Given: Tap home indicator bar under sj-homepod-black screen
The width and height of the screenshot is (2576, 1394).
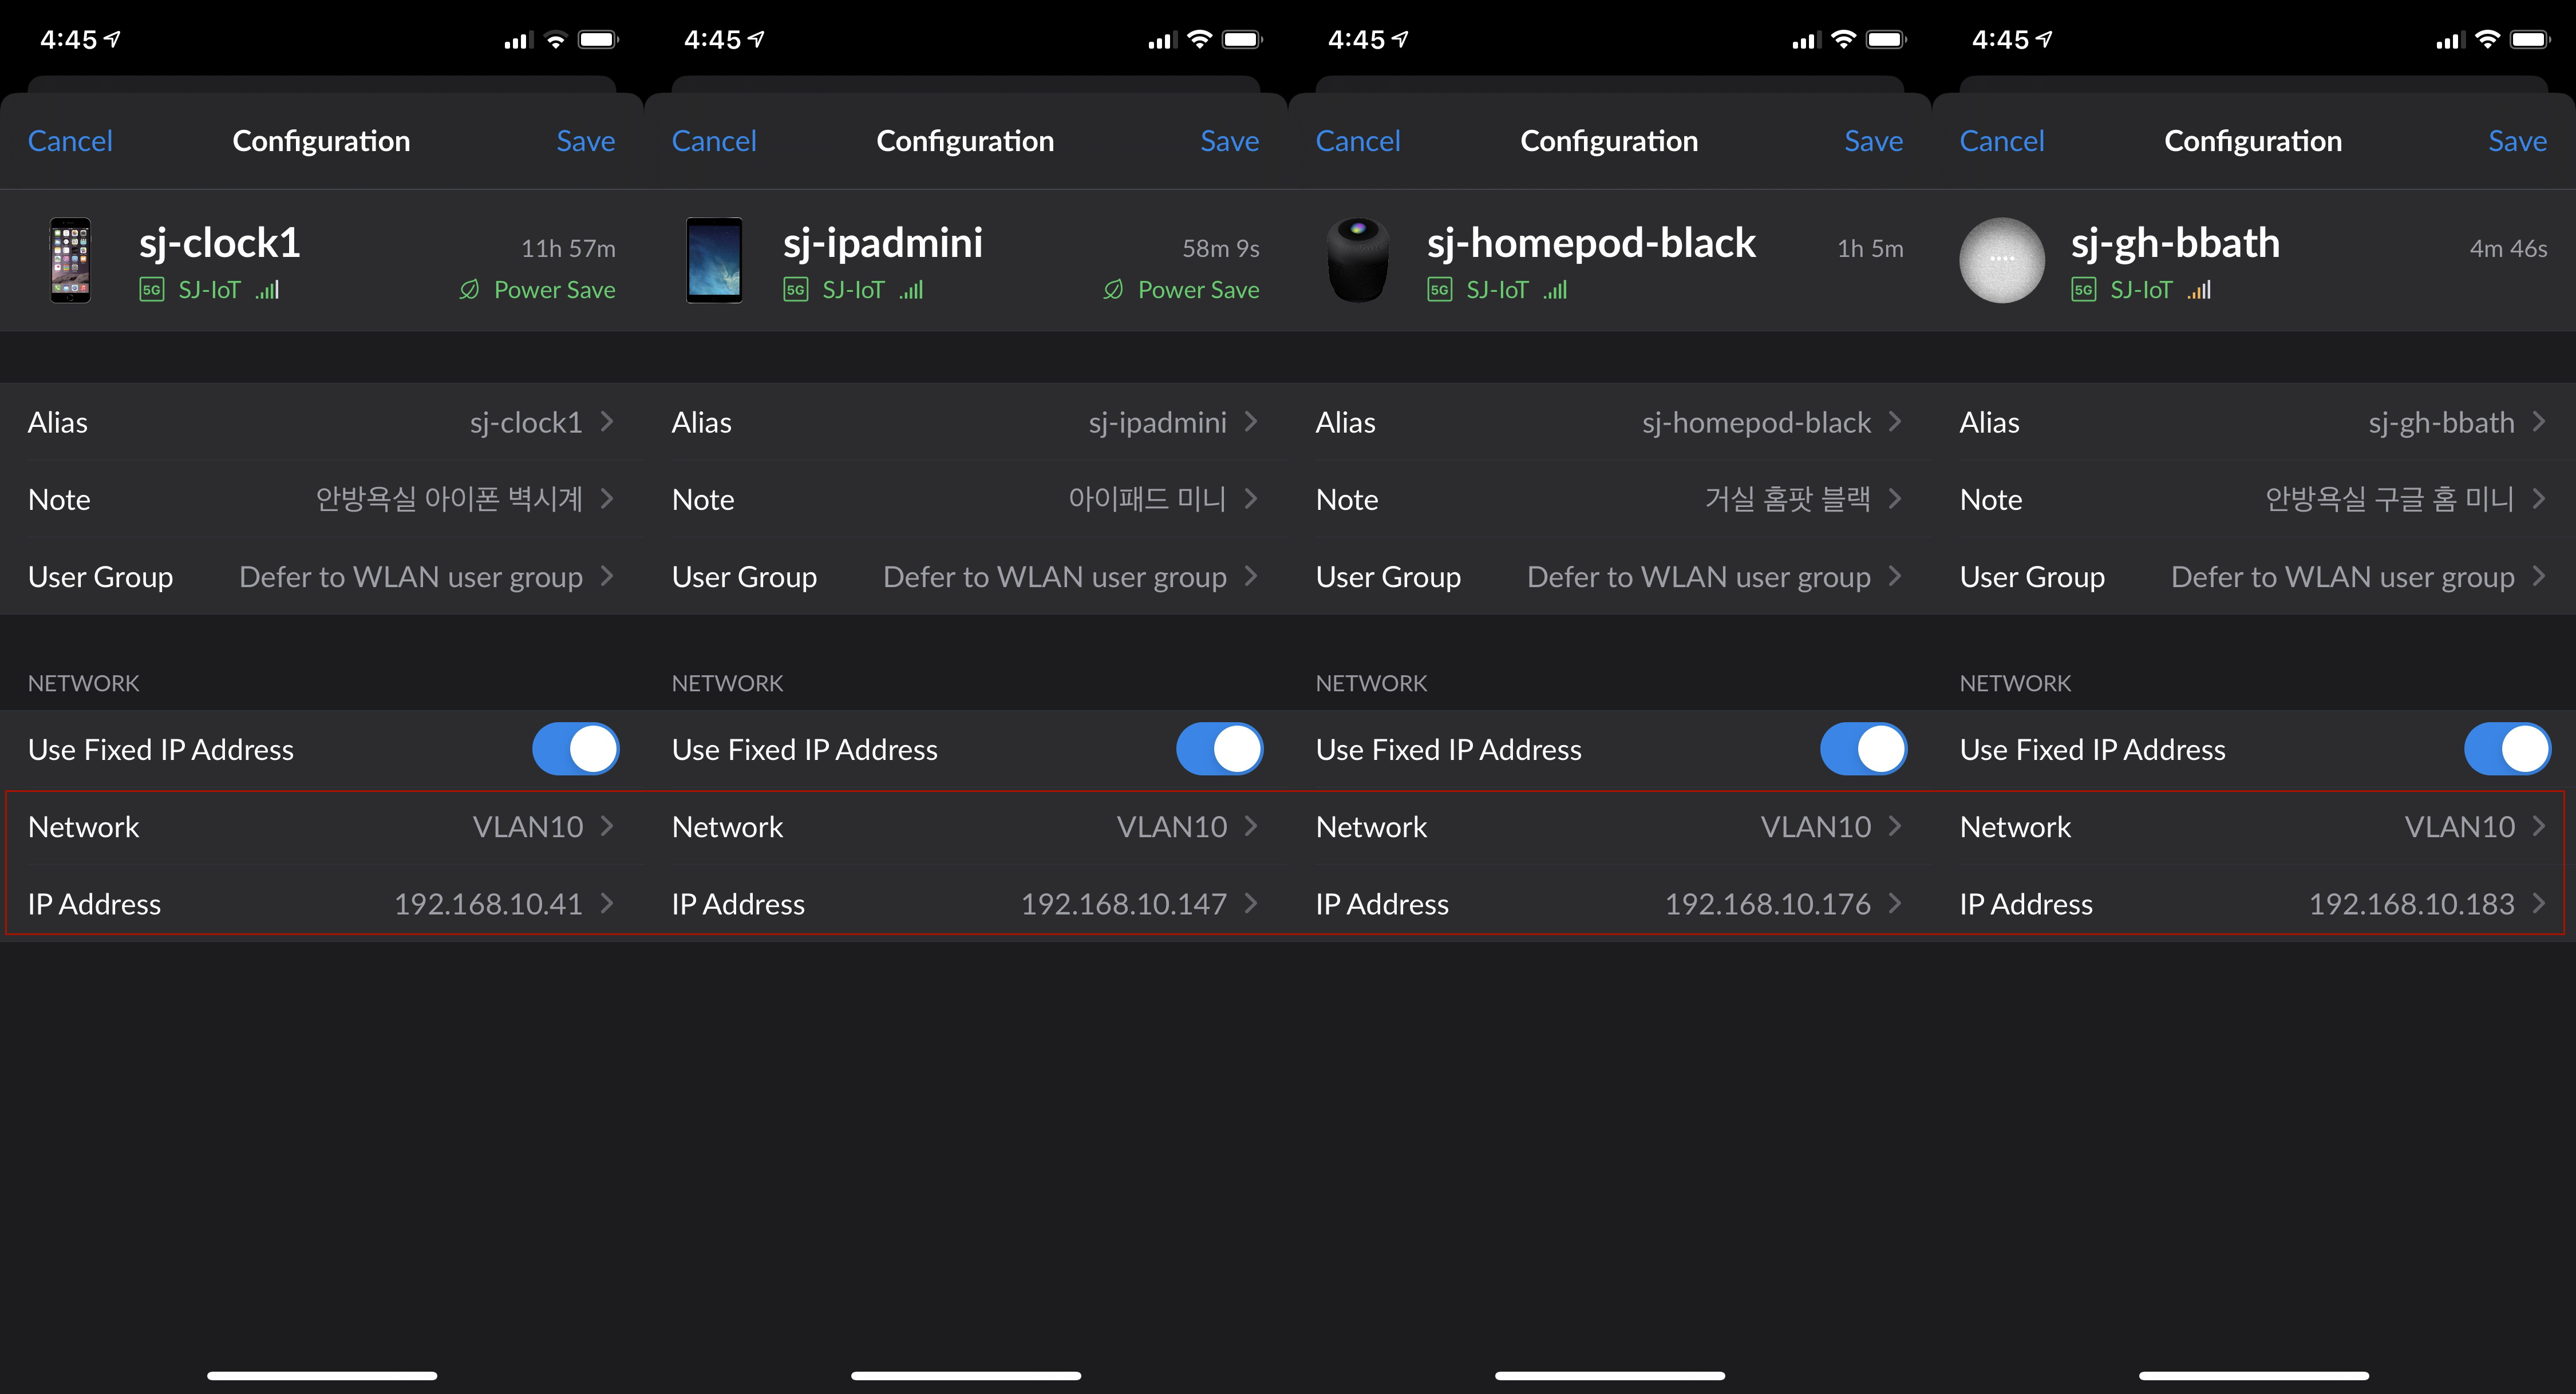Looking at the screenshot, I should tap(1609, 1375).
